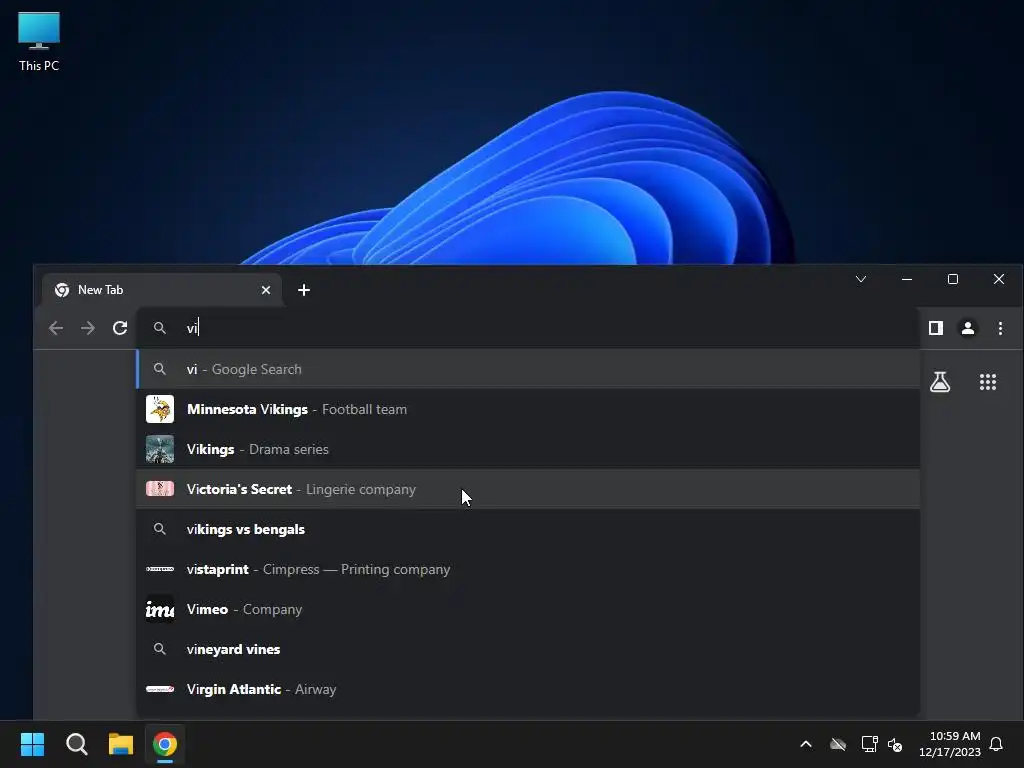The height and width of the screenshot is (768, 1024).
Task: Open This PC desktop icon
Action: tap(39, 40)
